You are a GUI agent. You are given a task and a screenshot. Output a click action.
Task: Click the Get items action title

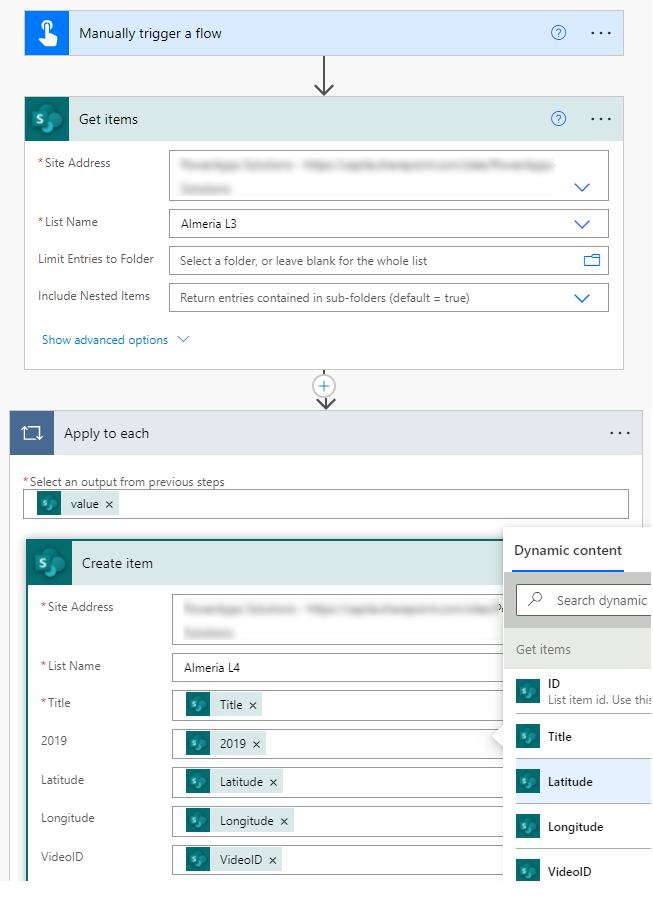point(108,119)
